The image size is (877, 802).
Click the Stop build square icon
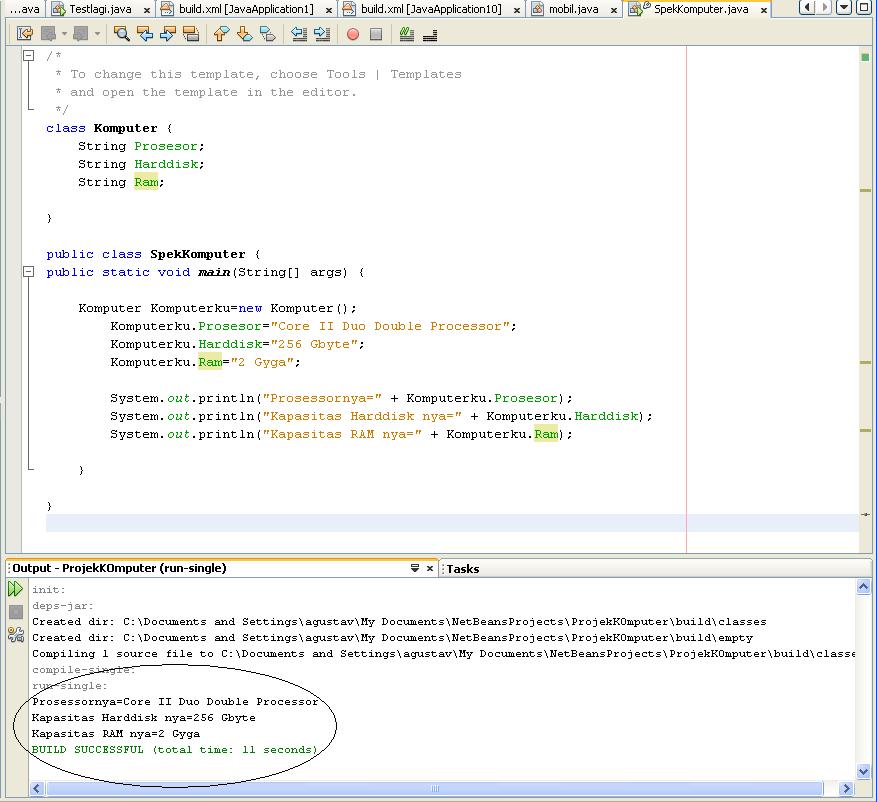pos(16,612)
